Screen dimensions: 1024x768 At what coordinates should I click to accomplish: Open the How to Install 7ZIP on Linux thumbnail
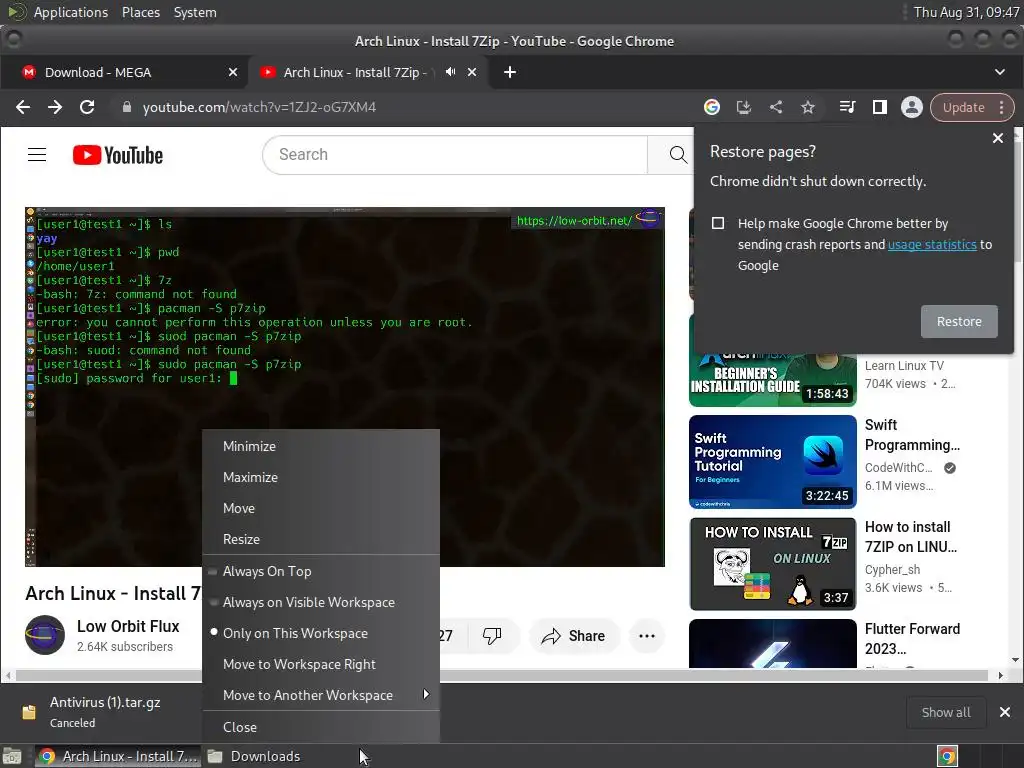(x=773, y=564)
